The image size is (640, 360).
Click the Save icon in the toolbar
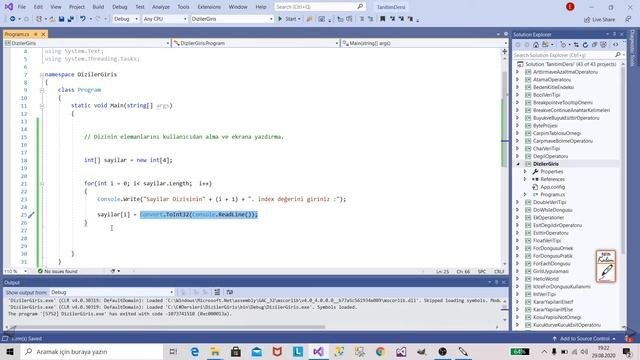[61, 19]
